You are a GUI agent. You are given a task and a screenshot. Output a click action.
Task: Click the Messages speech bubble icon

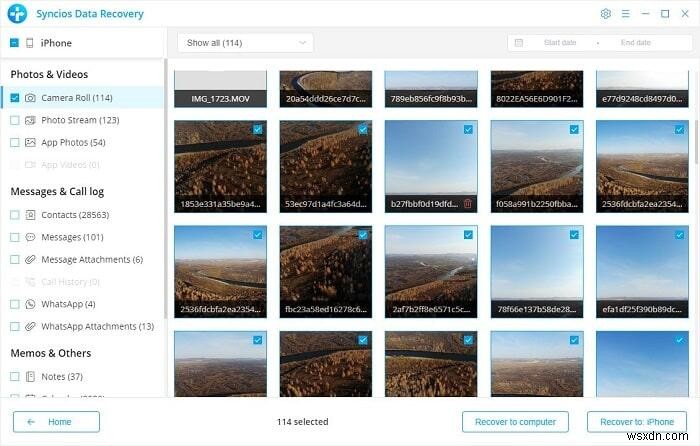pyautogui.click(x=30, y=237)
